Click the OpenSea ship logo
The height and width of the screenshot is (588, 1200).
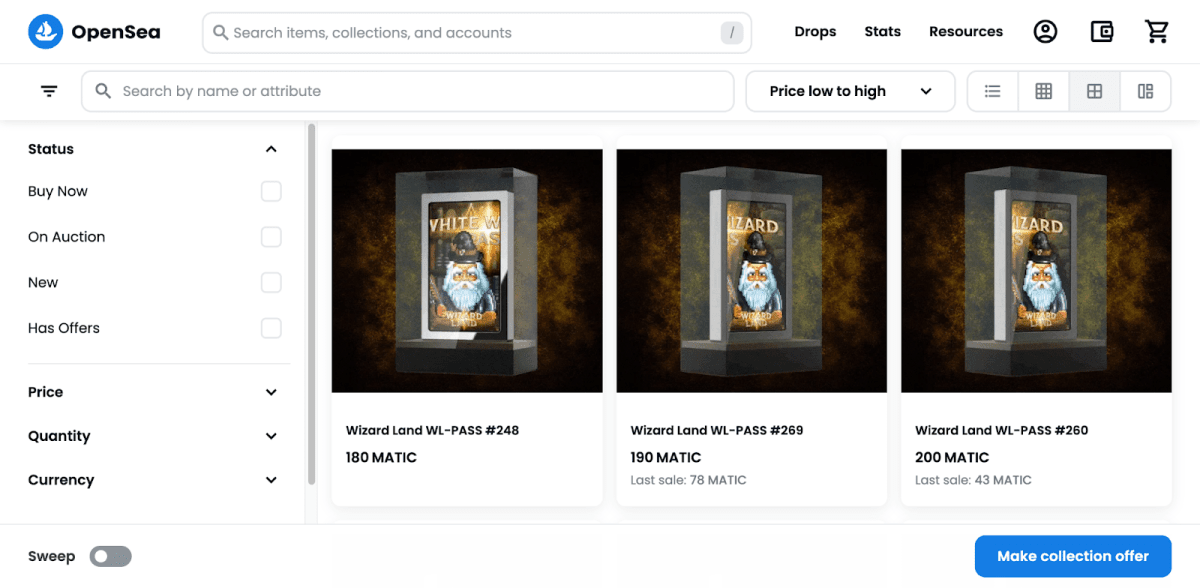click(45, 32)
